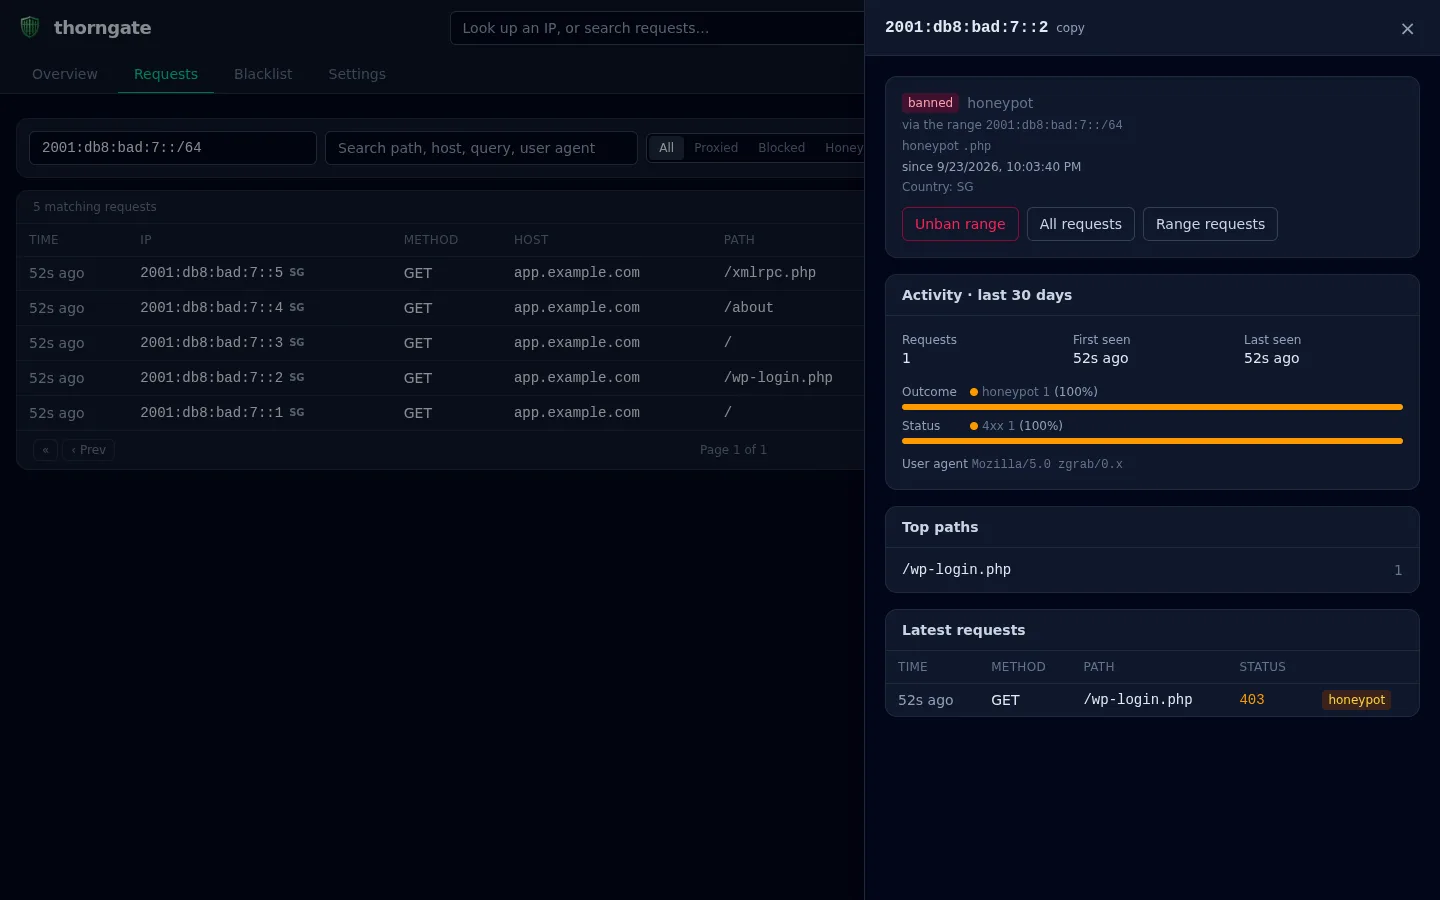Click the TIME column header in requests table
1440x900 pixels.
[x=44, y=240]
